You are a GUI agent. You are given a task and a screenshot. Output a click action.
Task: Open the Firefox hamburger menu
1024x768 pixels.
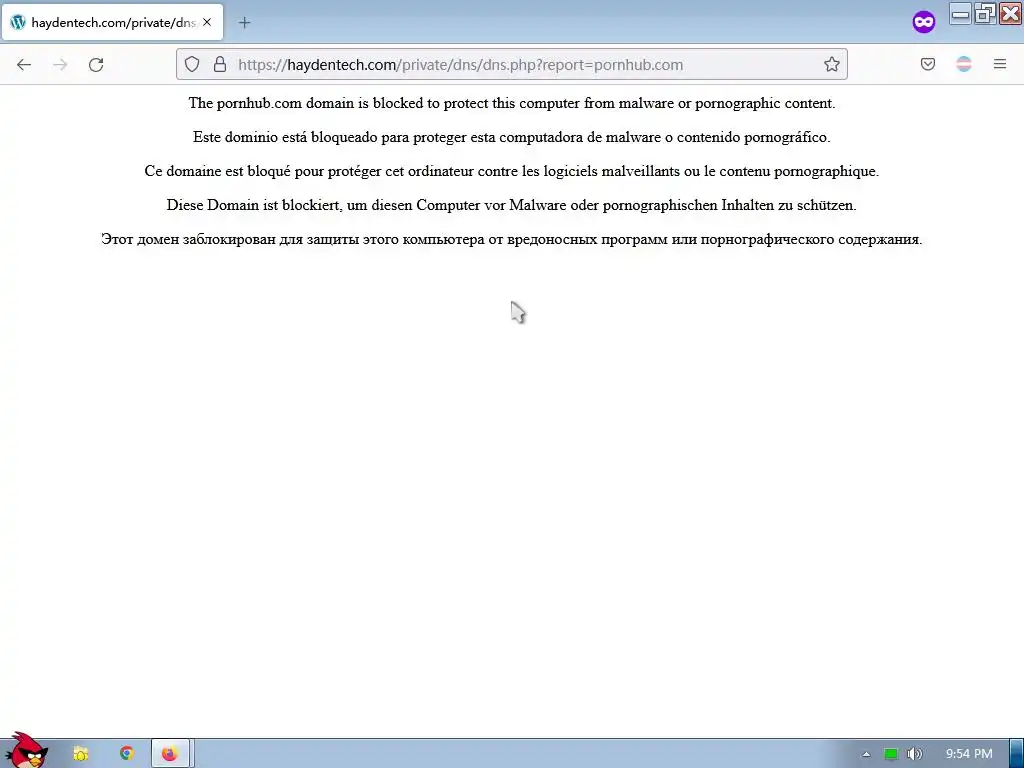pos(1000,64)
